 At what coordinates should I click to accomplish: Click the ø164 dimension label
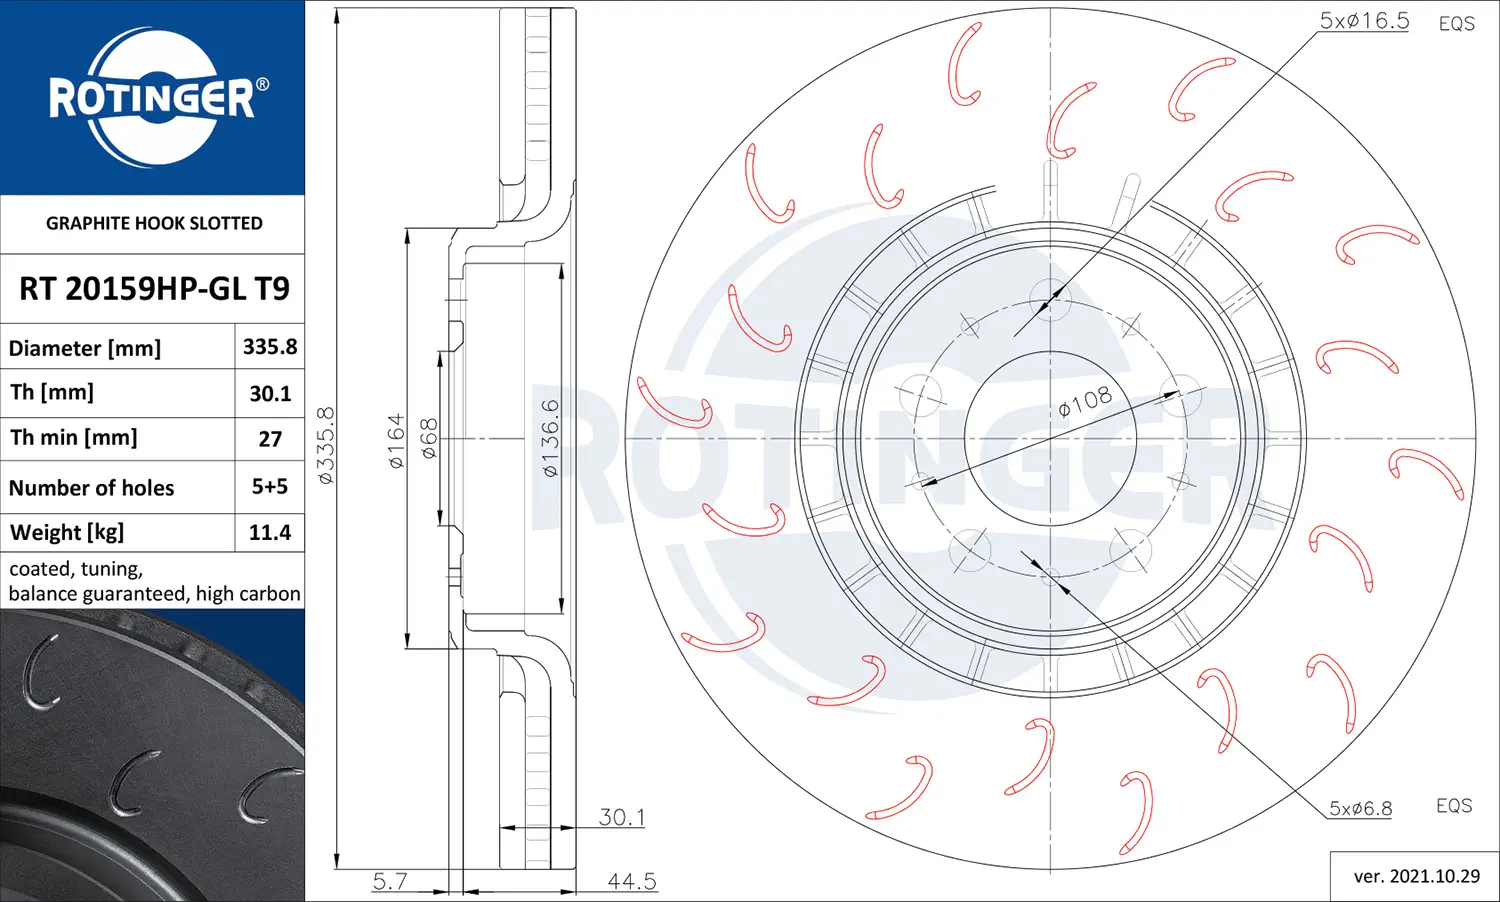pyautogui.click(x=396, y=441)
